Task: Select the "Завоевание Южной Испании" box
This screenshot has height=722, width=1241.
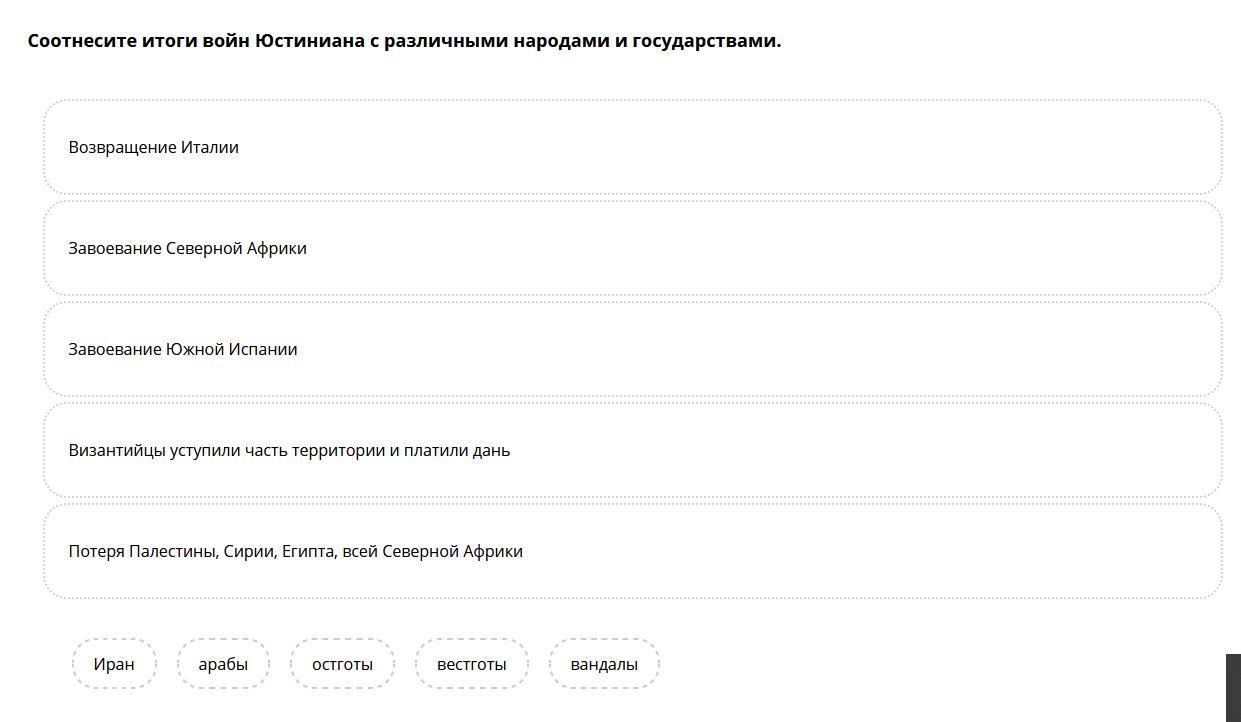Action: tap(633, 349)
